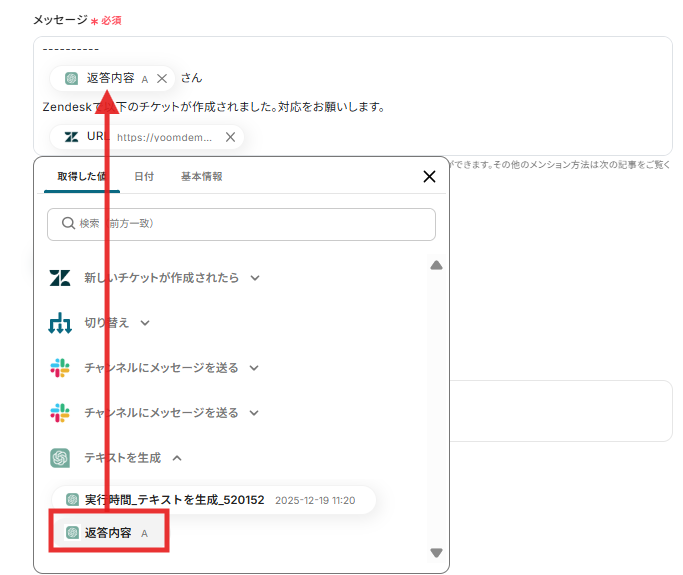Click Slack icon of second チャンネルにメッセージを送る
This screenshot has height=575, width=683.
click(60, 413)
